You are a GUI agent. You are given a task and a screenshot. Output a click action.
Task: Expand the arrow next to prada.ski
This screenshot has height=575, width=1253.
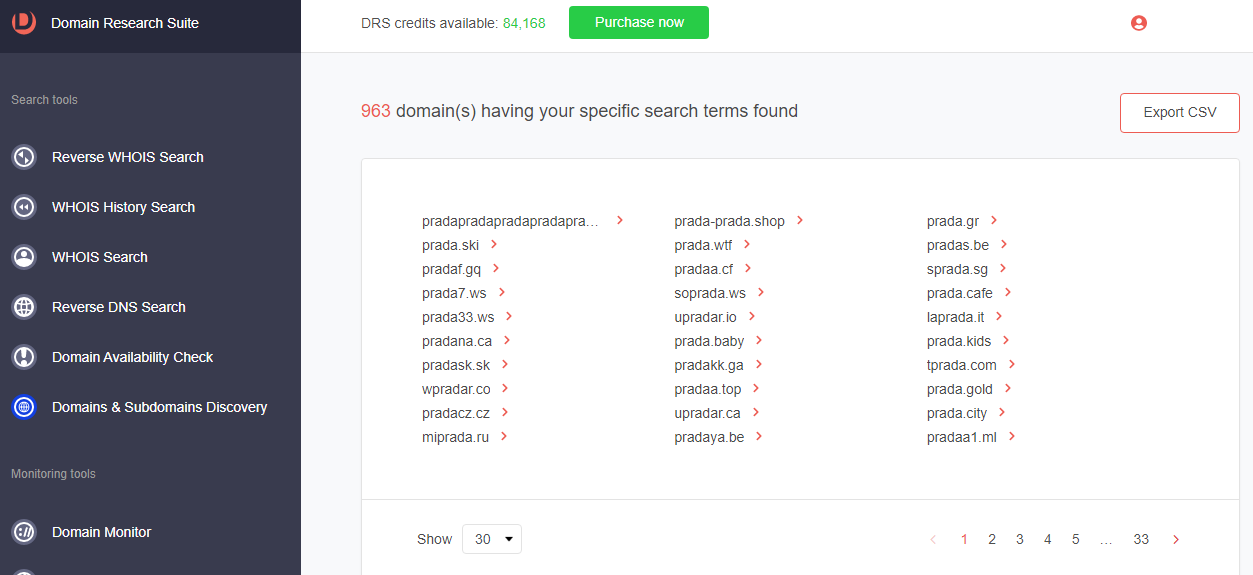494,244
